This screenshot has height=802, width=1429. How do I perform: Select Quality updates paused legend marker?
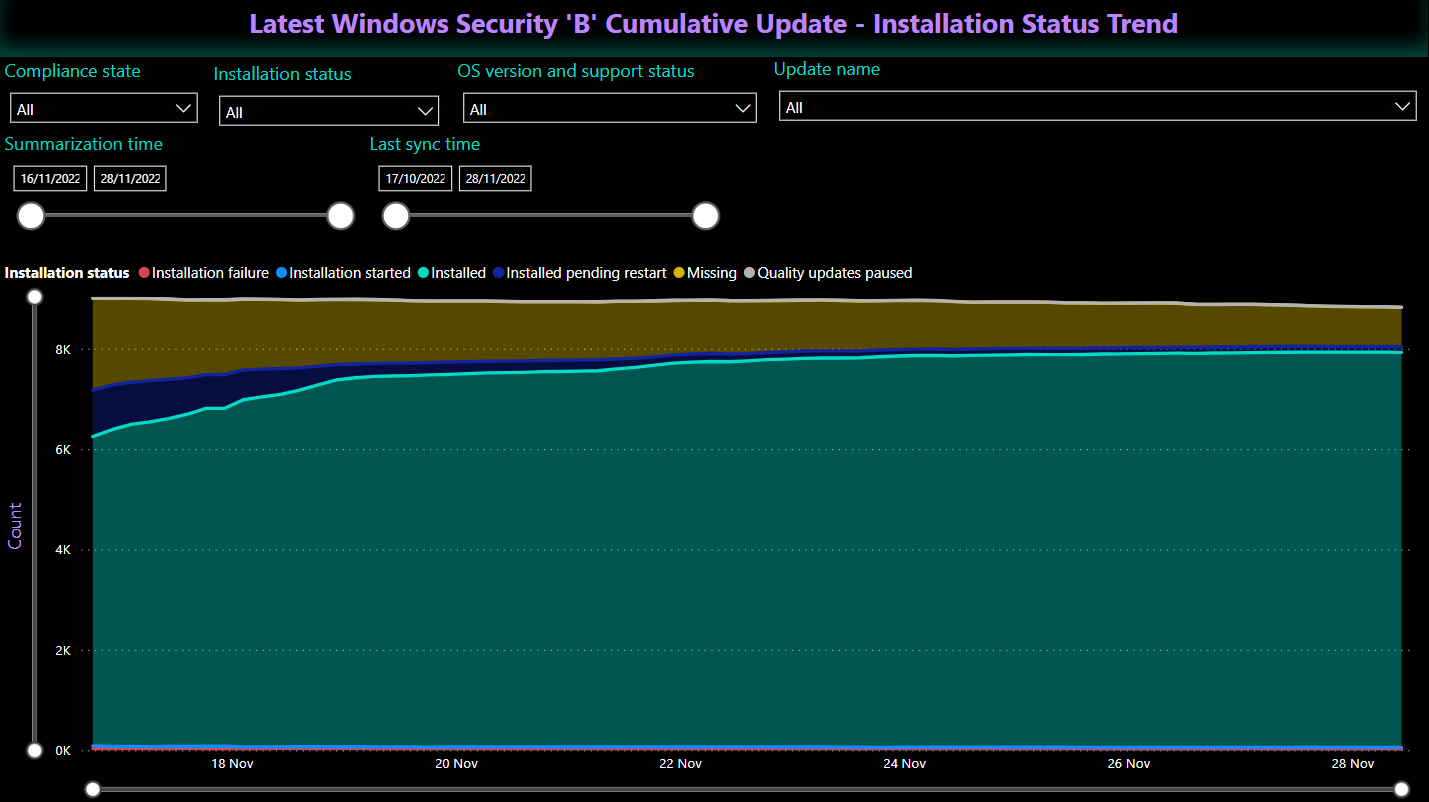750,273
